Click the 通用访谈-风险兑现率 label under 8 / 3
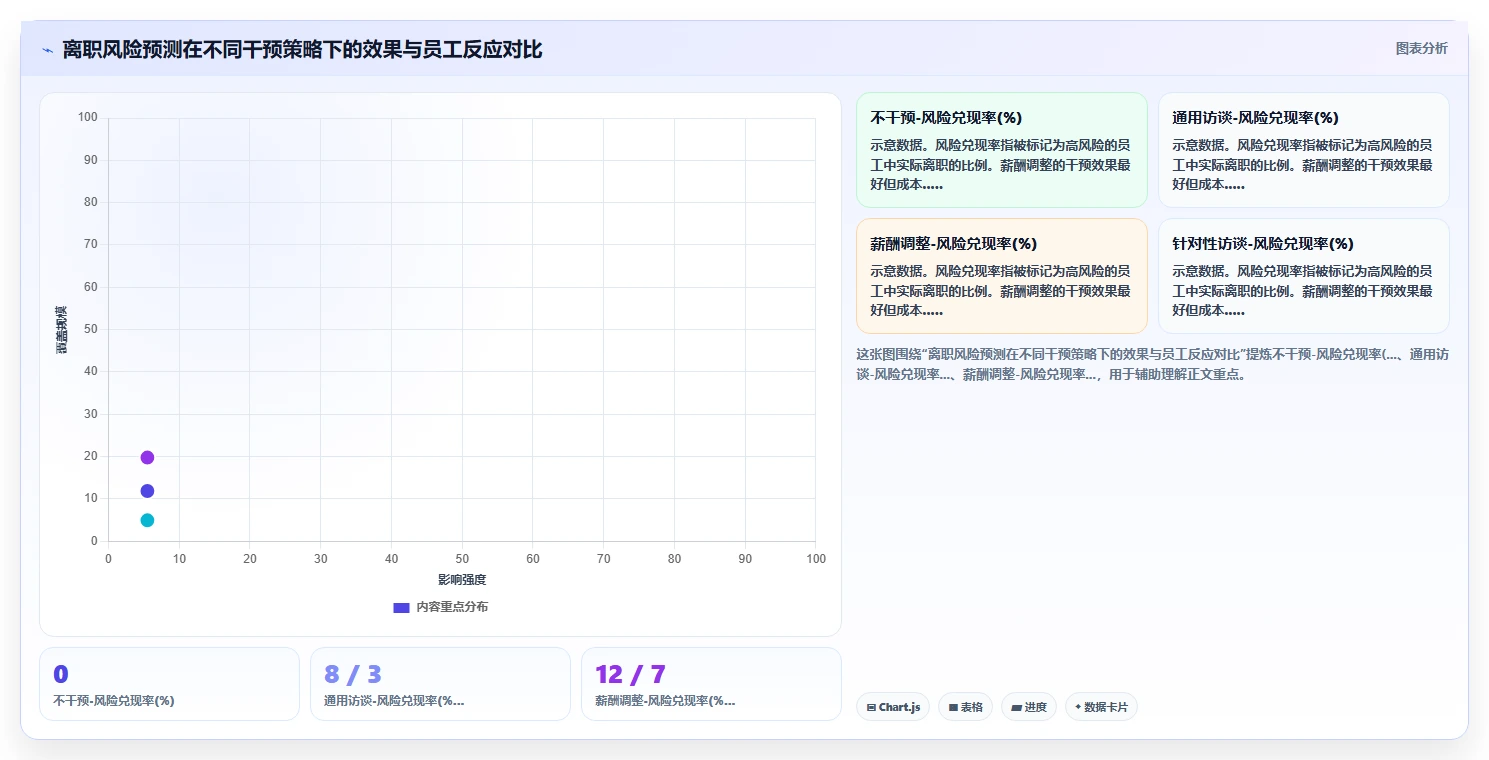Image resolution: width=1489 pixels, height=760 pixels. (394, 701)
